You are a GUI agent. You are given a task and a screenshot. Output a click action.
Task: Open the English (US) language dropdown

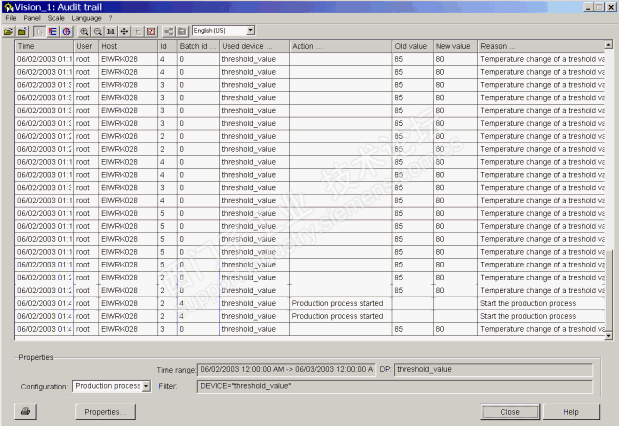point(250,30)
